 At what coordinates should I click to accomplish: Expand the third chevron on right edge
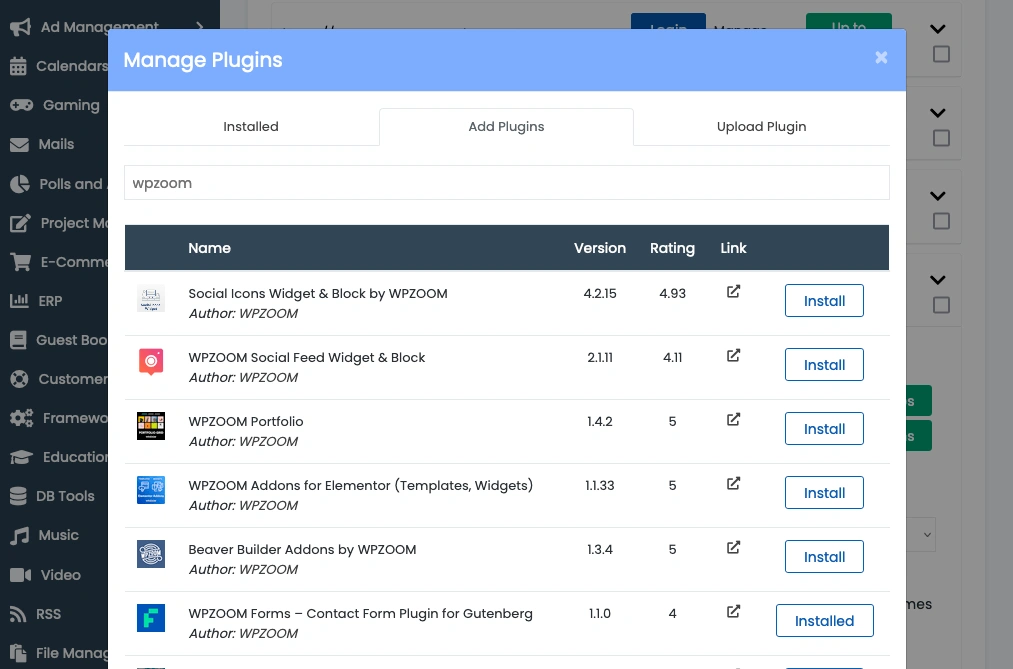(x=939, y=196)
